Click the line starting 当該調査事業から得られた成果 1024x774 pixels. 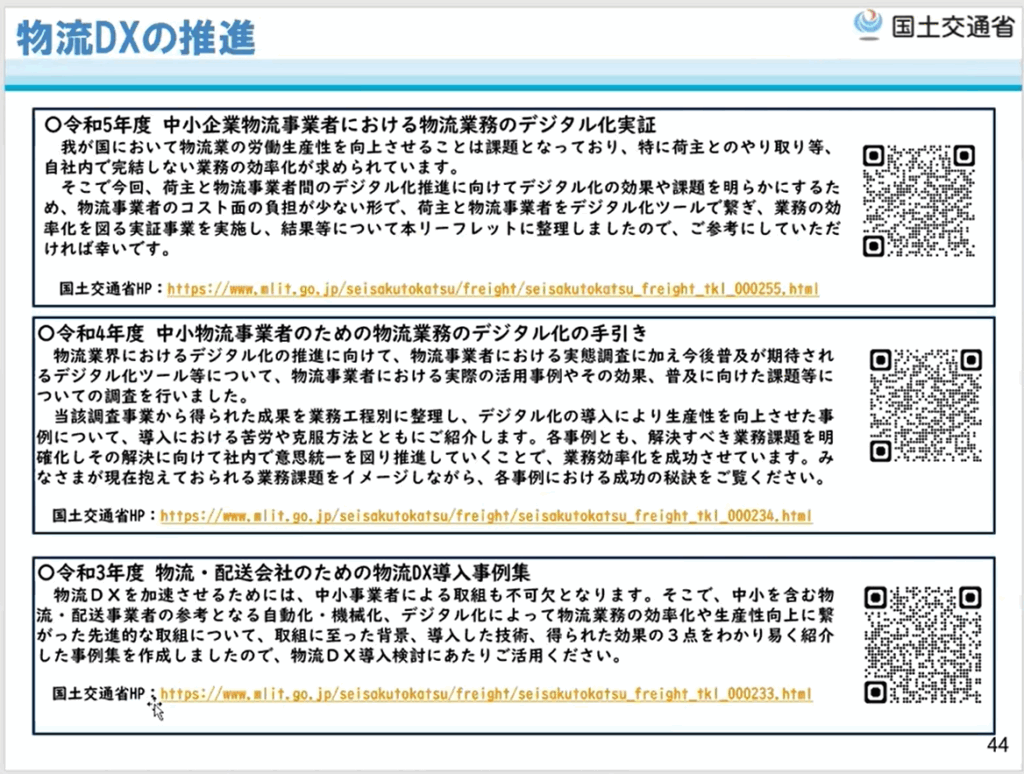[443, 416]
